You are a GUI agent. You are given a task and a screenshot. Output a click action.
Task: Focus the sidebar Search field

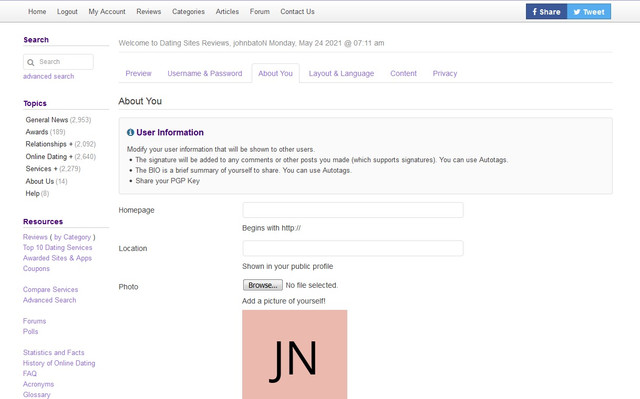pyautogui.click(x=58, y=62)
